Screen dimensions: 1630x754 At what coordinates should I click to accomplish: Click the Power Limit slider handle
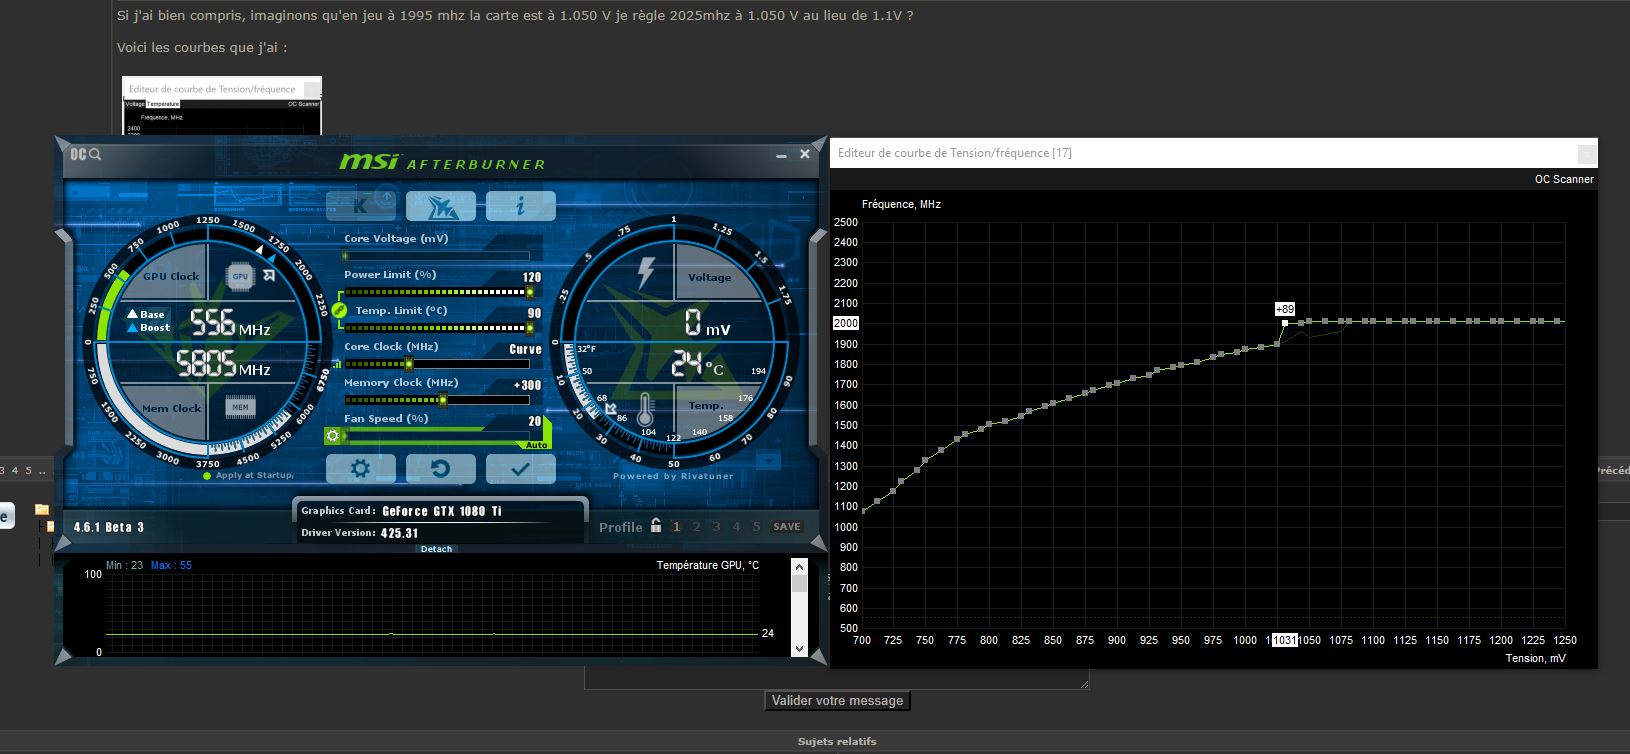(x=530, y=292)
